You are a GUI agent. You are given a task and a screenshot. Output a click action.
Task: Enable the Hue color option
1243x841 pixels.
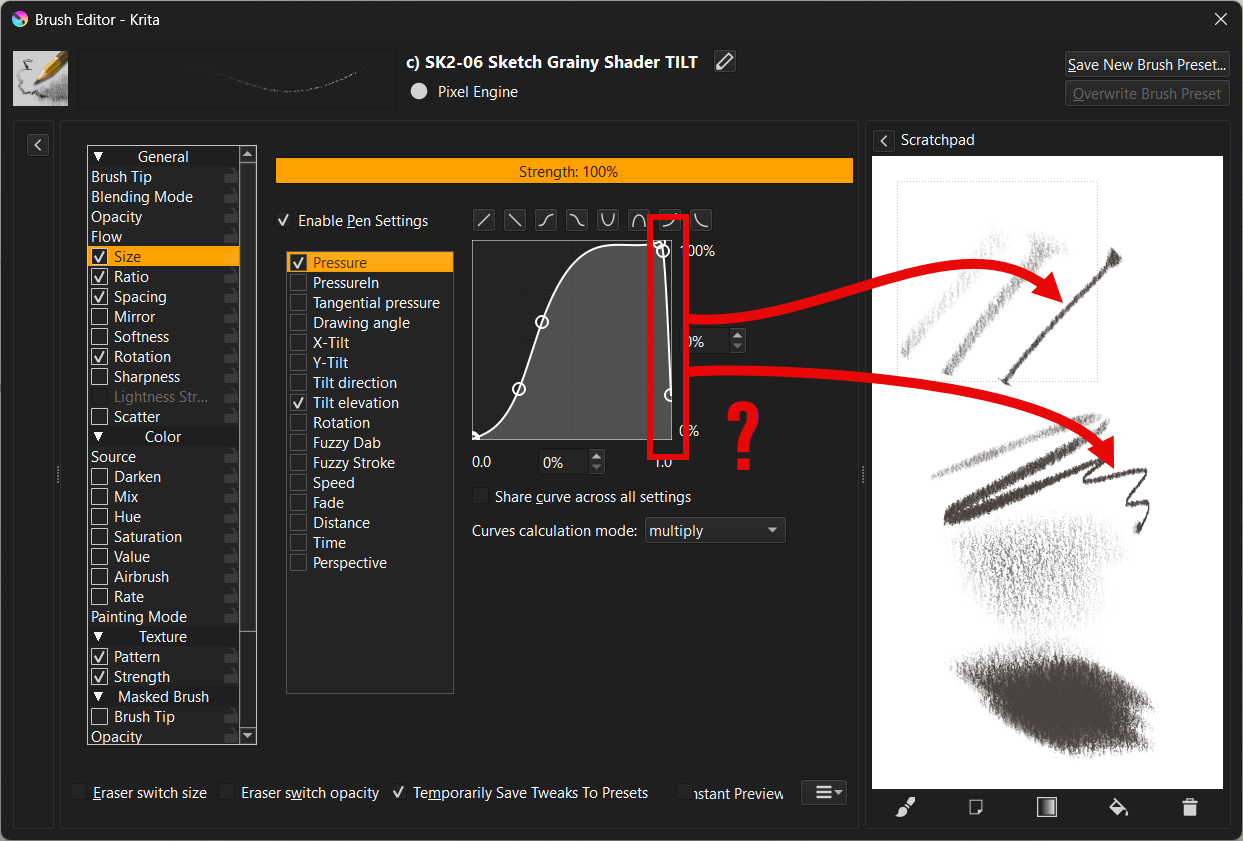coord(99,517)
